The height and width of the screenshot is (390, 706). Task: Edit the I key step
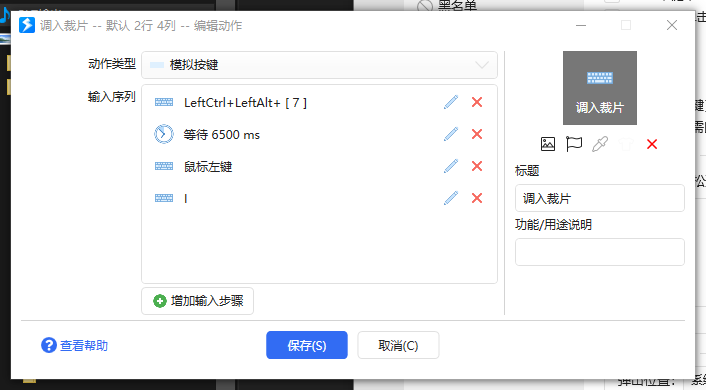pos(451,198)
